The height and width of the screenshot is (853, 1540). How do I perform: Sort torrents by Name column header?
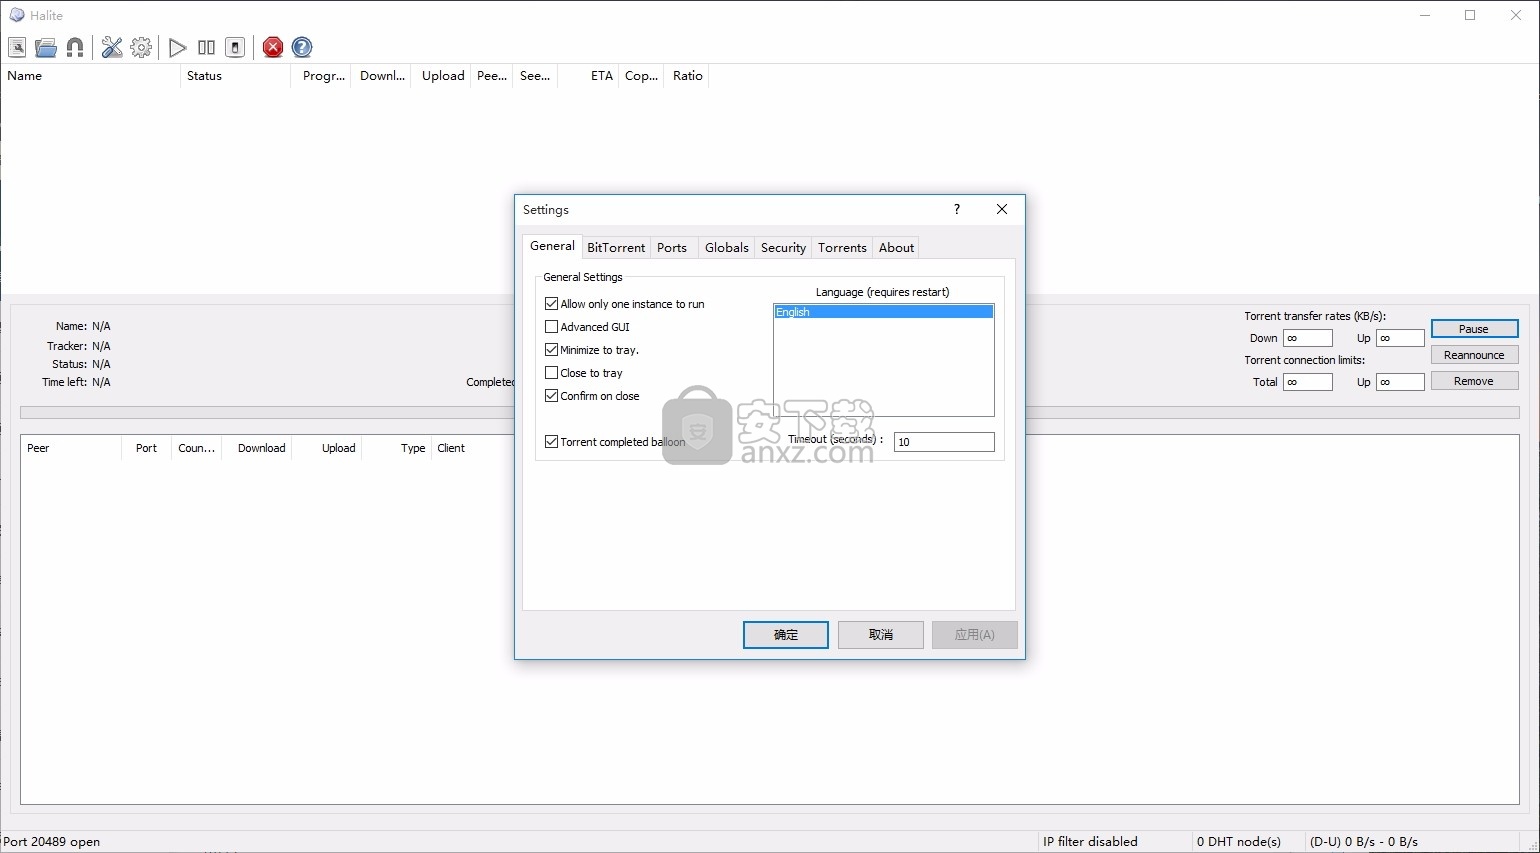(x=90, y=76)
